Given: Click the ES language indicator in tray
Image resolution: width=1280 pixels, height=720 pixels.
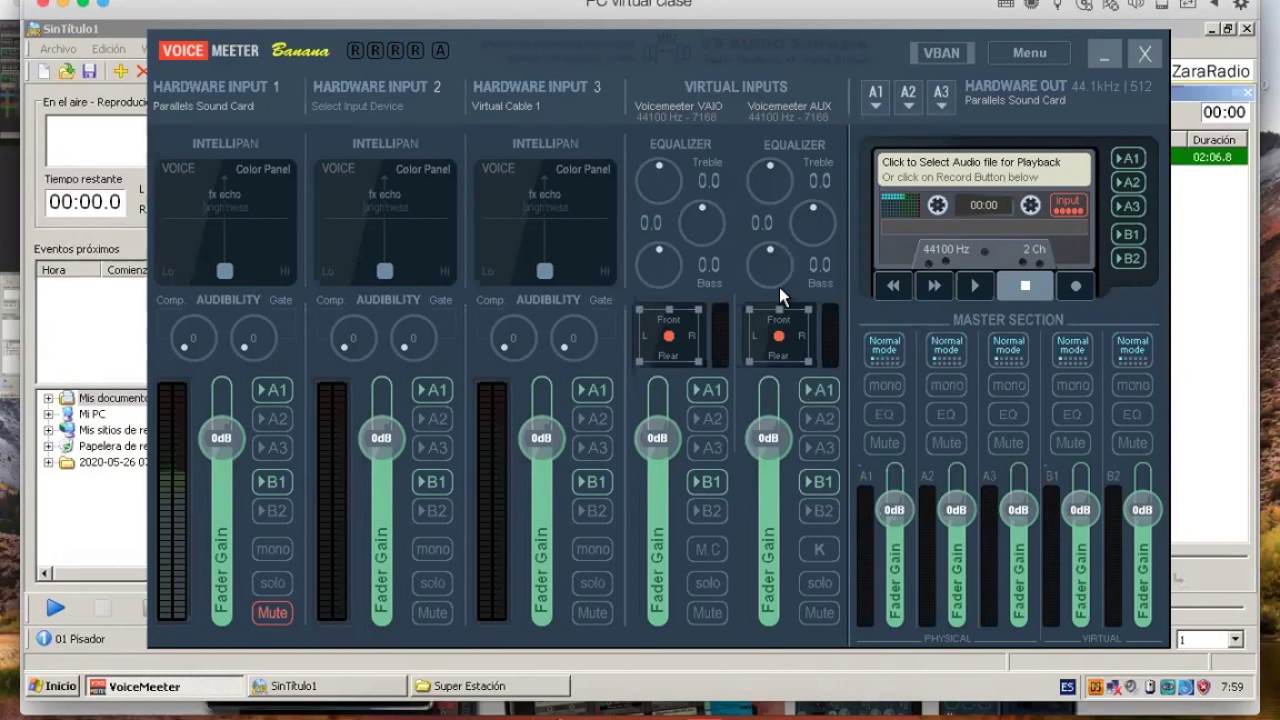Looking at the screenshot, I should 1068,687.
